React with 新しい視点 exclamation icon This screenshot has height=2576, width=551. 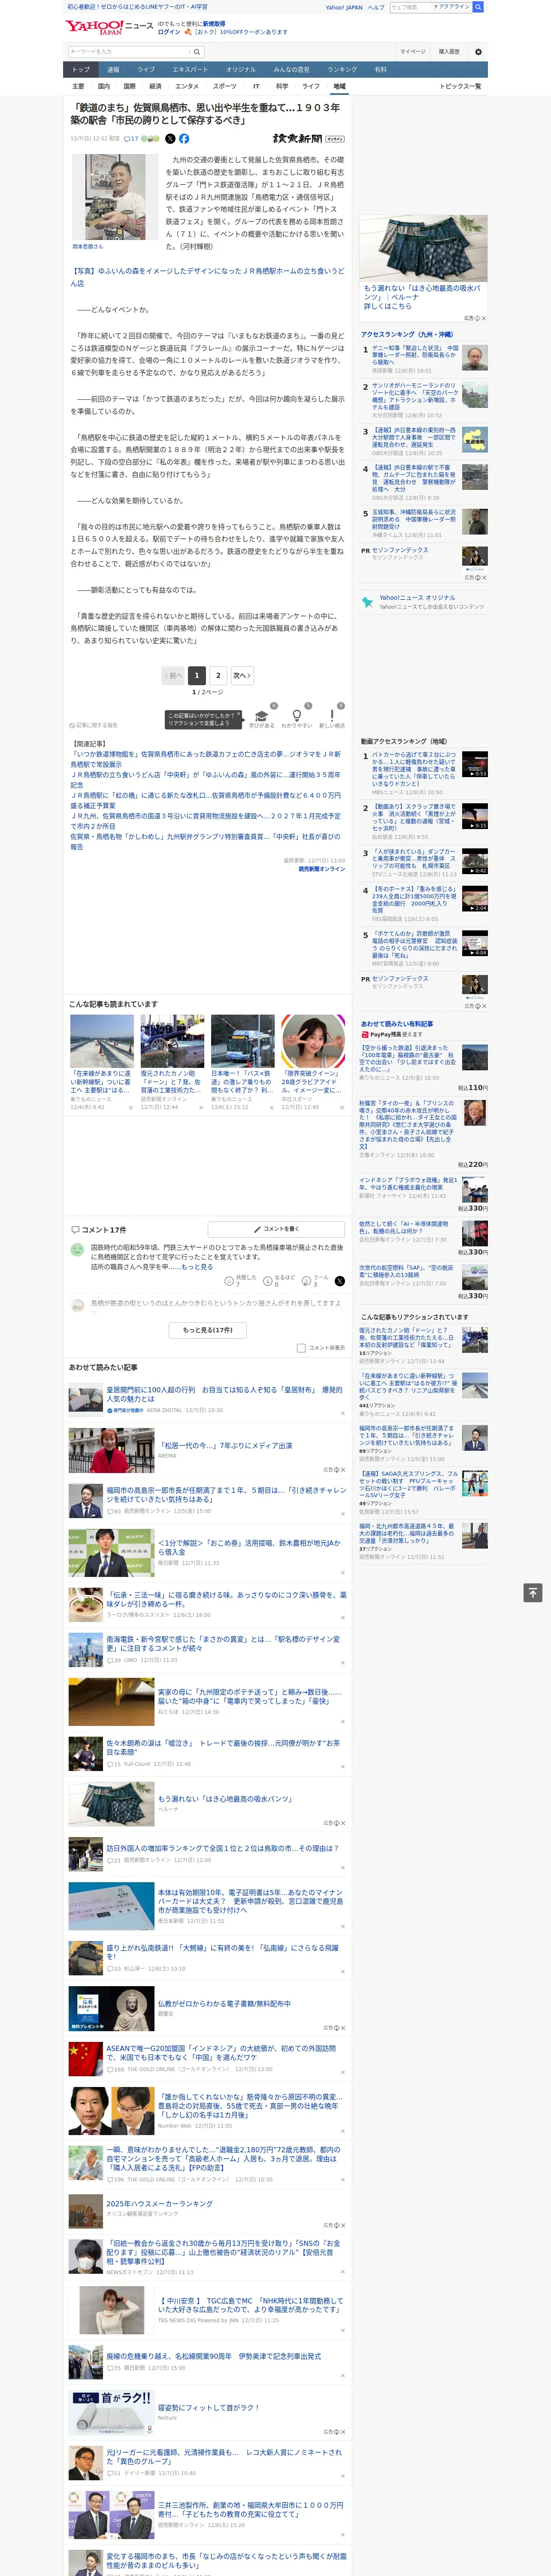[332, 716]
